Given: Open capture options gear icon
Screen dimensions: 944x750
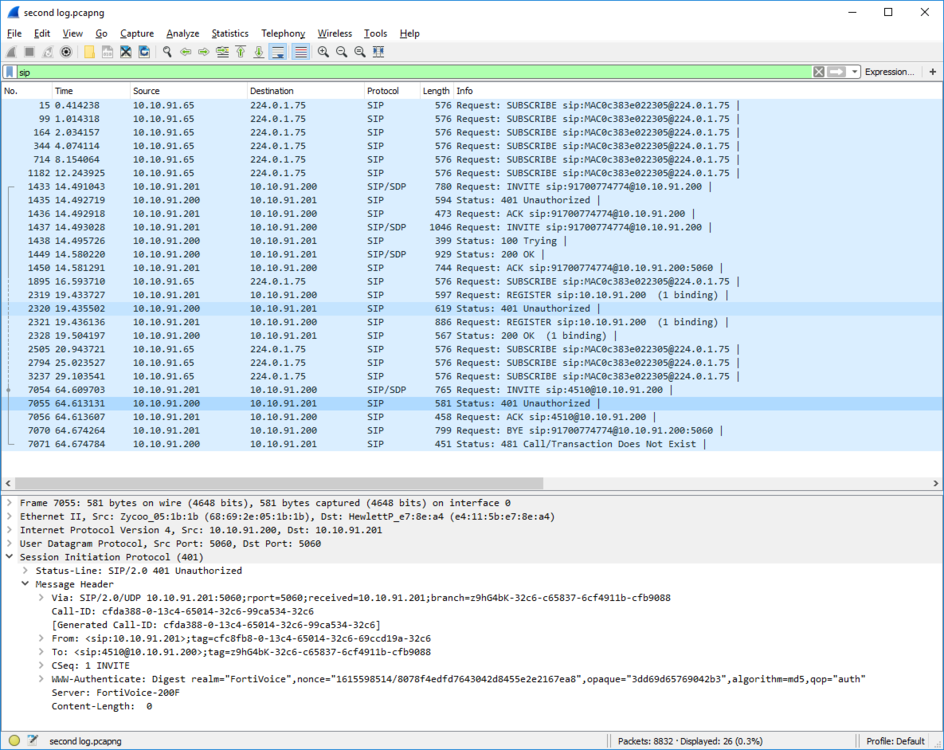Looking at the screenshot, I should pos(66,52).
